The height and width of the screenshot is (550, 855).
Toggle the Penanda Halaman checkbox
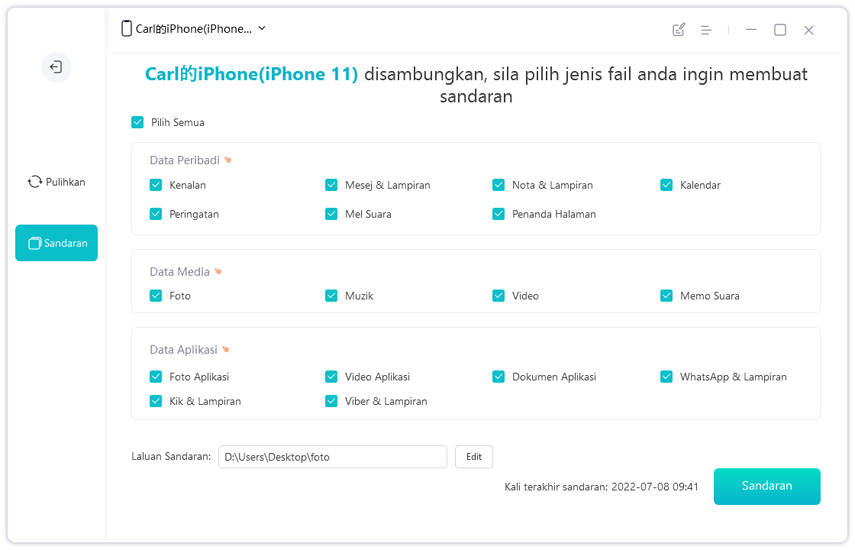[498, 214]
